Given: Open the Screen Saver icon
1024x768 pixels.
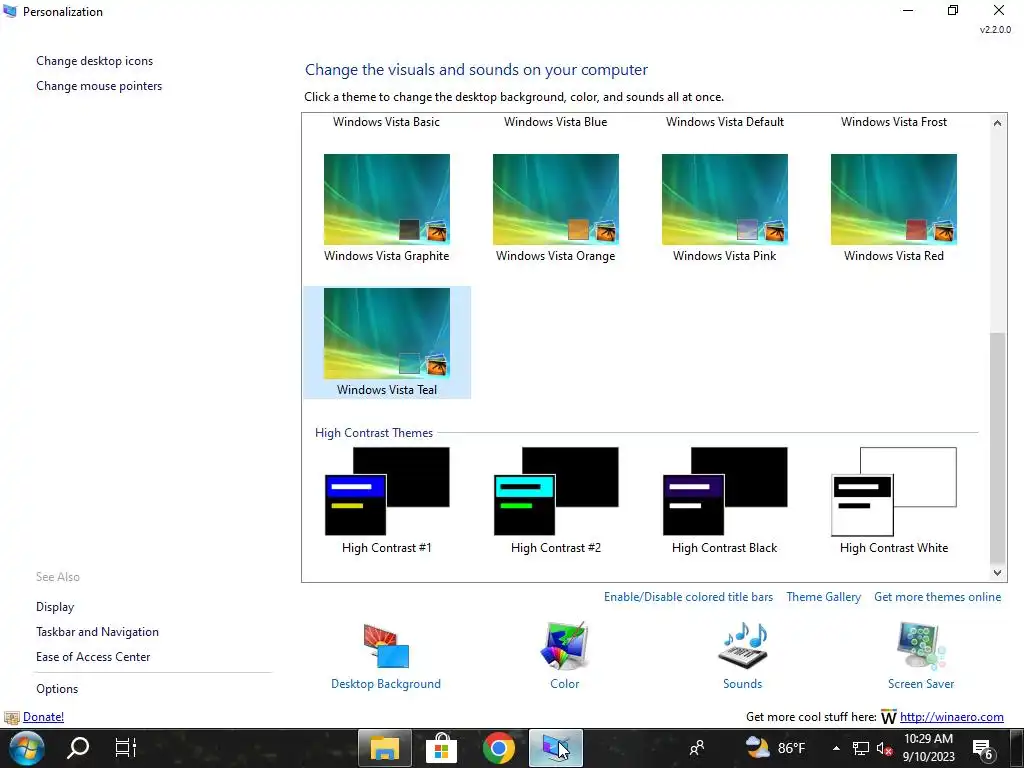Looking at the screenshot, I should click(921, 646).
